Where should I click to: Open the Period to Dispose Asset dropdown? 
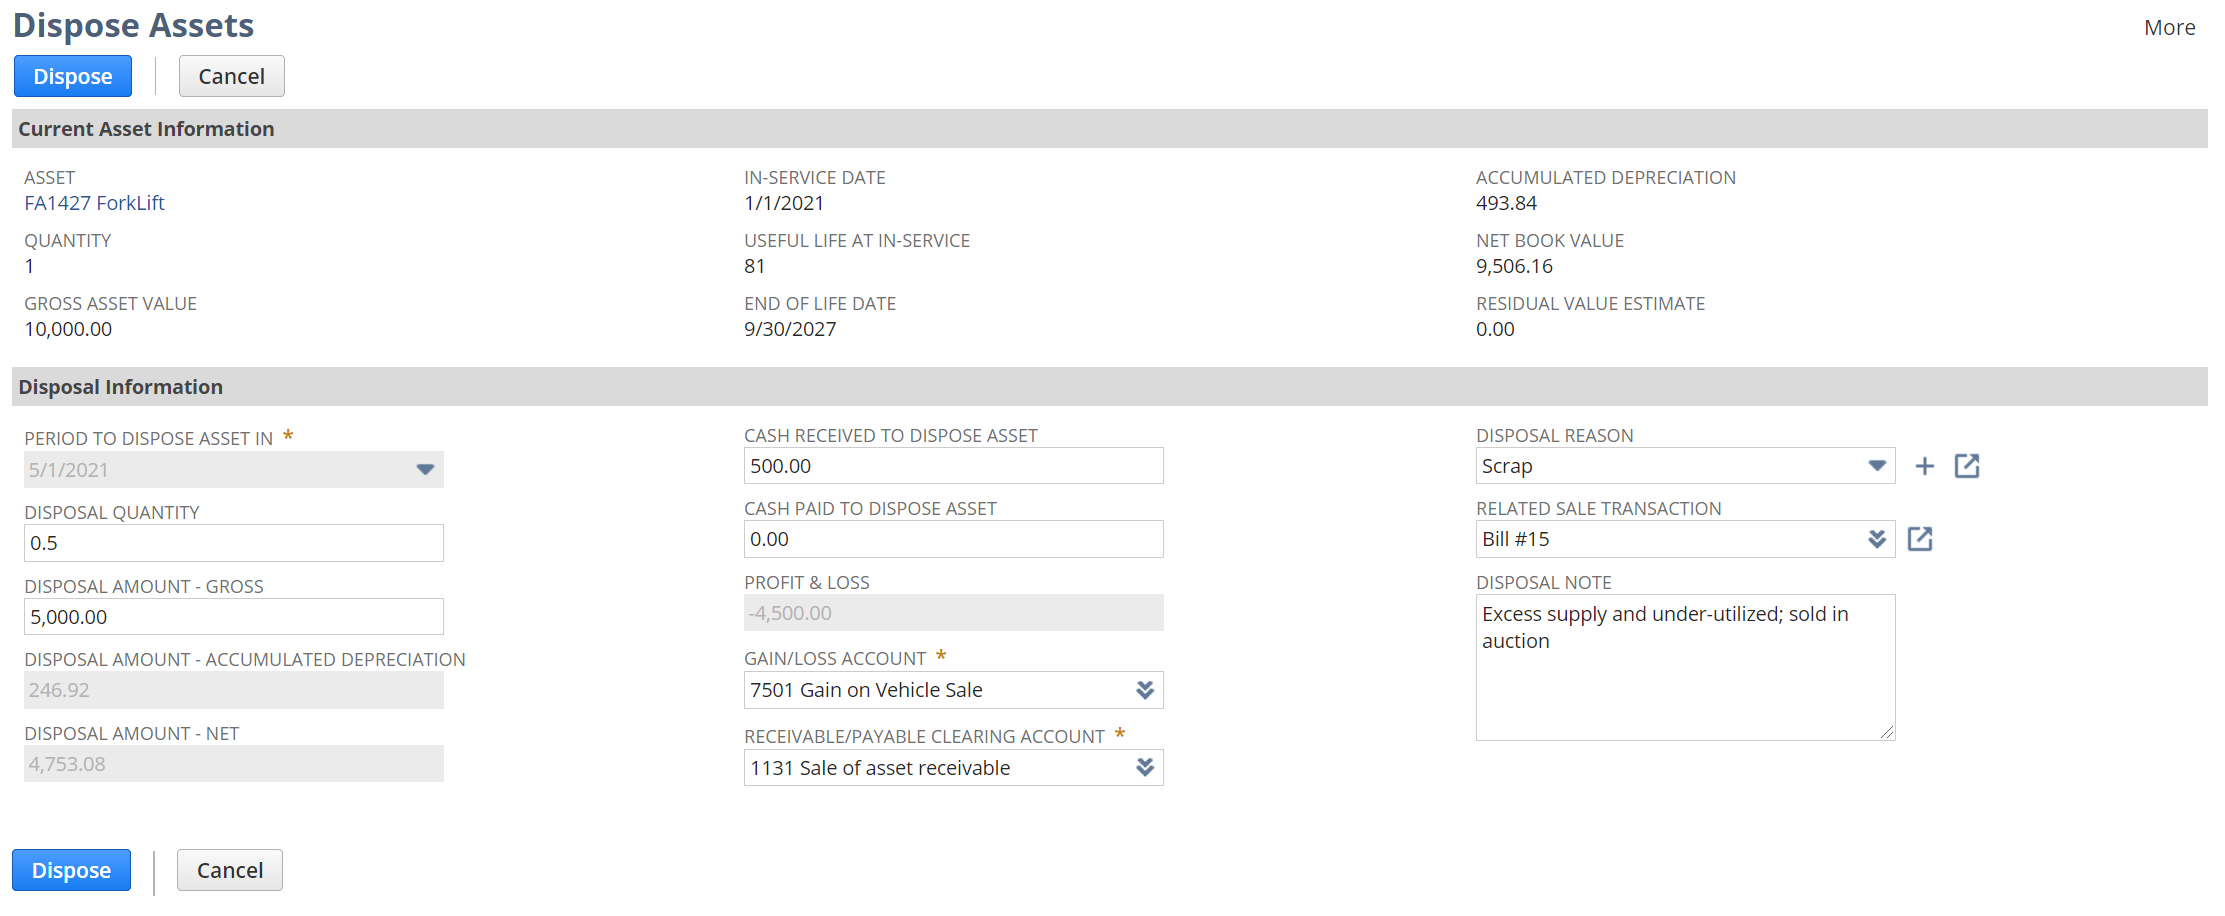pos(425,470)
